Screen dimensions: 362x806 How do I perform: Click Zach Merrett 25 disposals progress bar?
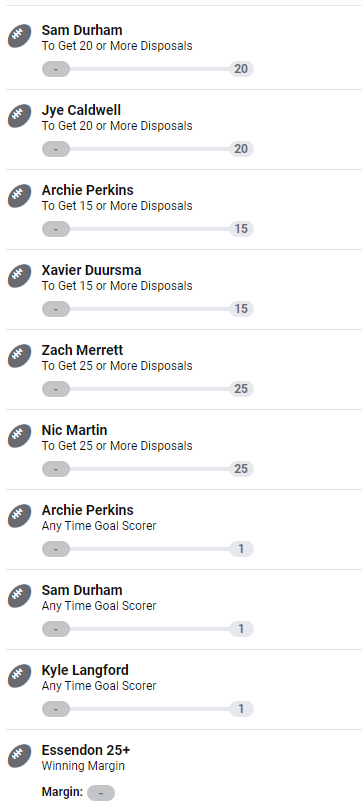click(x=148, y=389)
